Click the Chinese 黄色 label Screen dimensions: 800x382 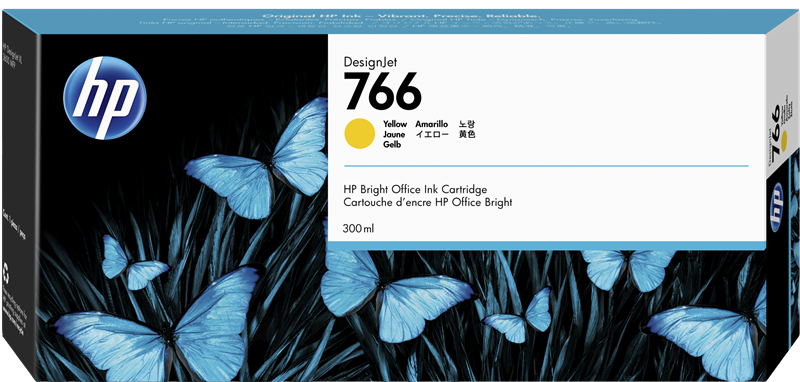pos(467,135)
